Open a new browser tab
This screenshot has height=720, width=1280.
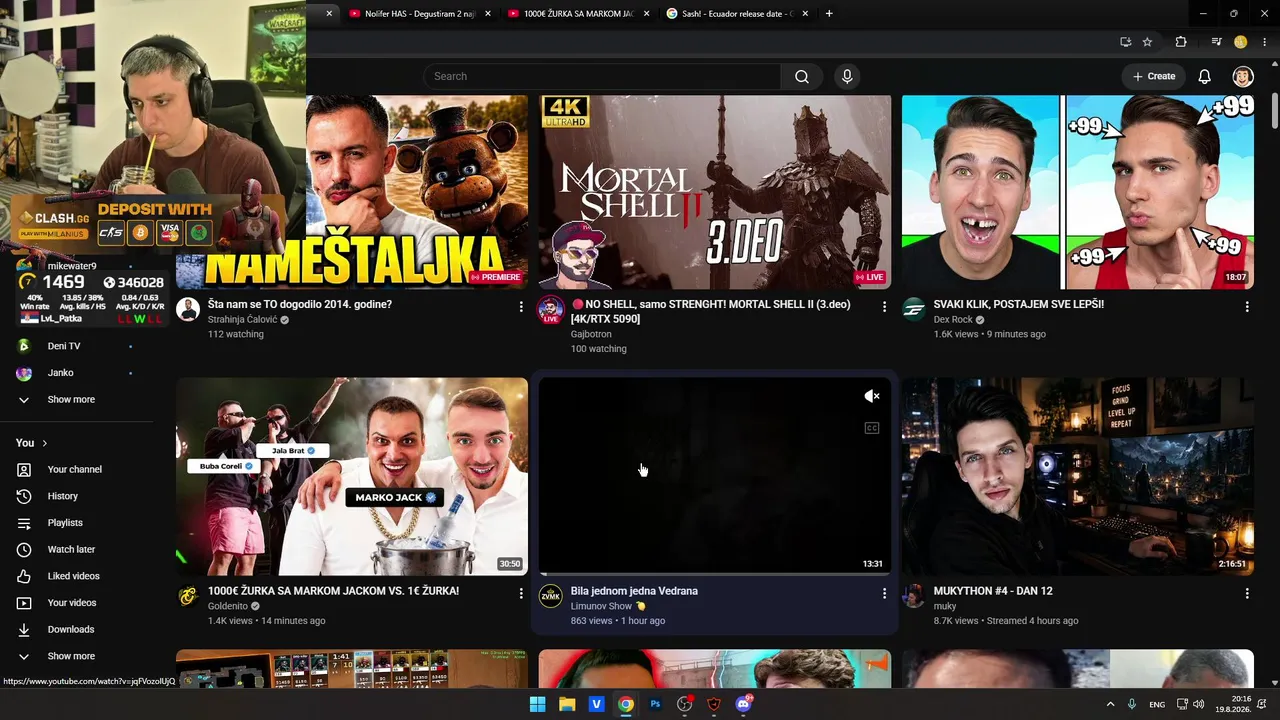click(x=829, y=14)
